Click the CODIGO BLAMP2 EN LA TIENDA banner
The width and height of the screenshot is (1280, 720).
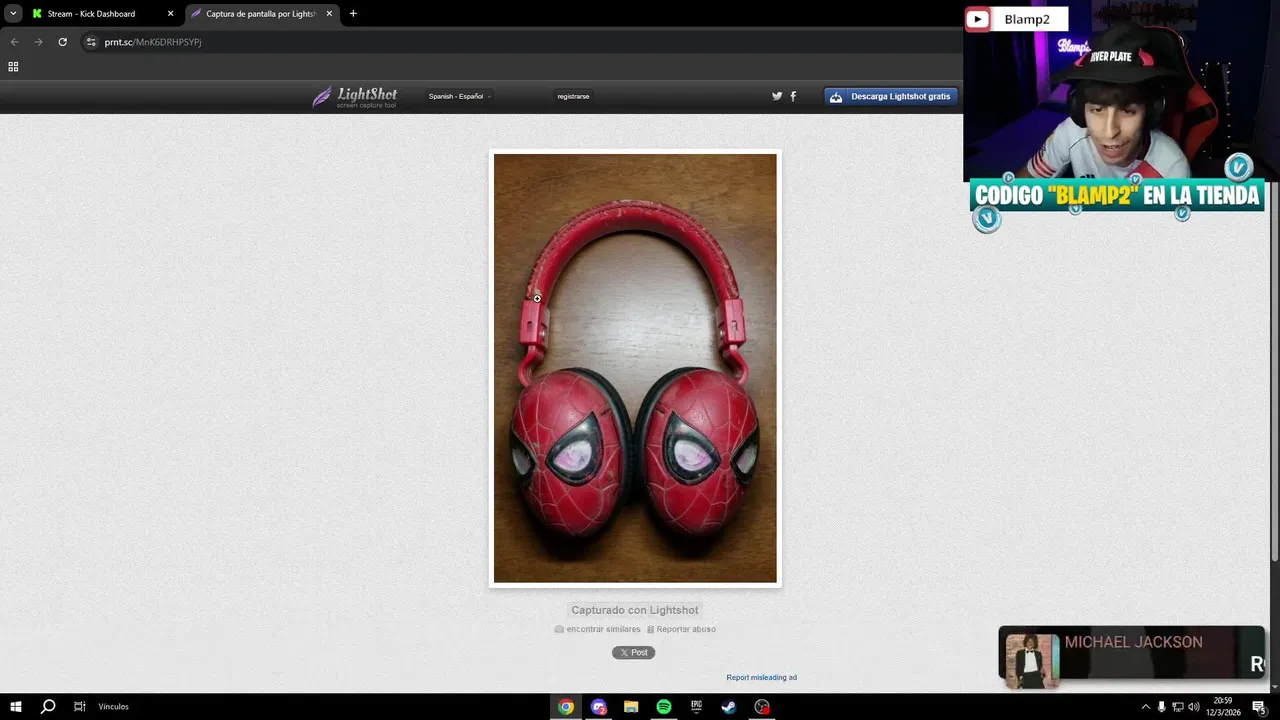1117,195
